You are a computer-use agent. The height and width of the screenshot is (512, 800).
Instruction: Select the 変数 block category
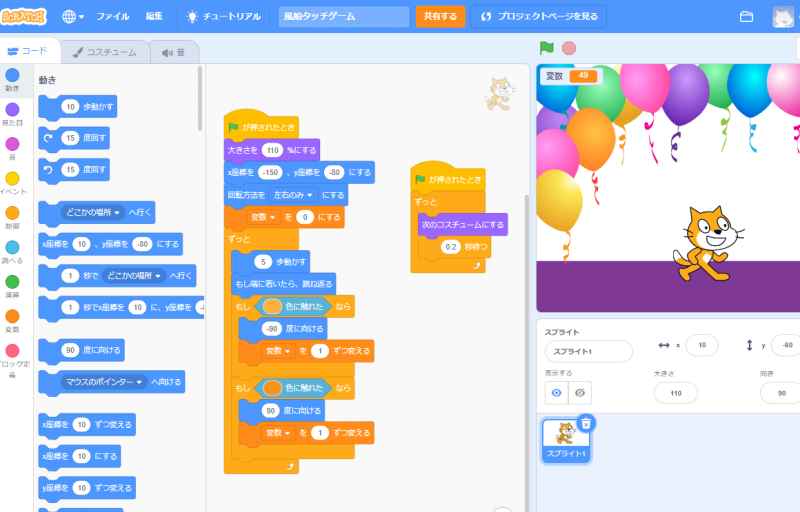tap(12, 320)
